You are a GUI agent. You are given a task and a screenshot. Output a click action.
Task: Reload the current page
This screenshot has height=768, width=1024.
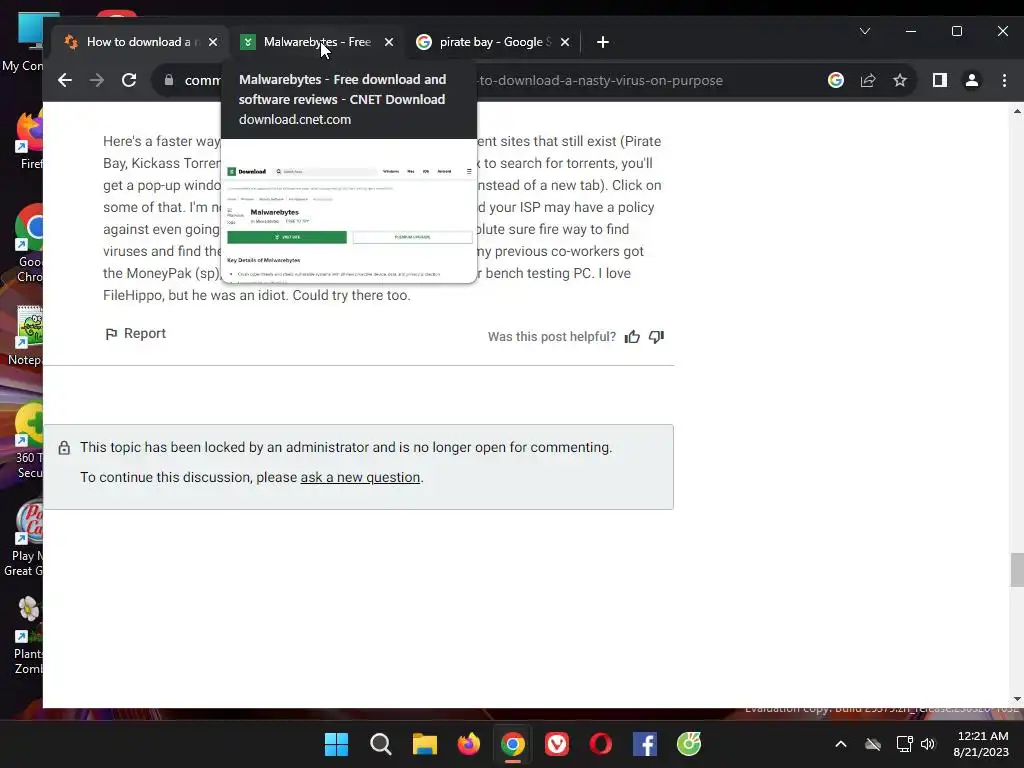pos(129,80)
